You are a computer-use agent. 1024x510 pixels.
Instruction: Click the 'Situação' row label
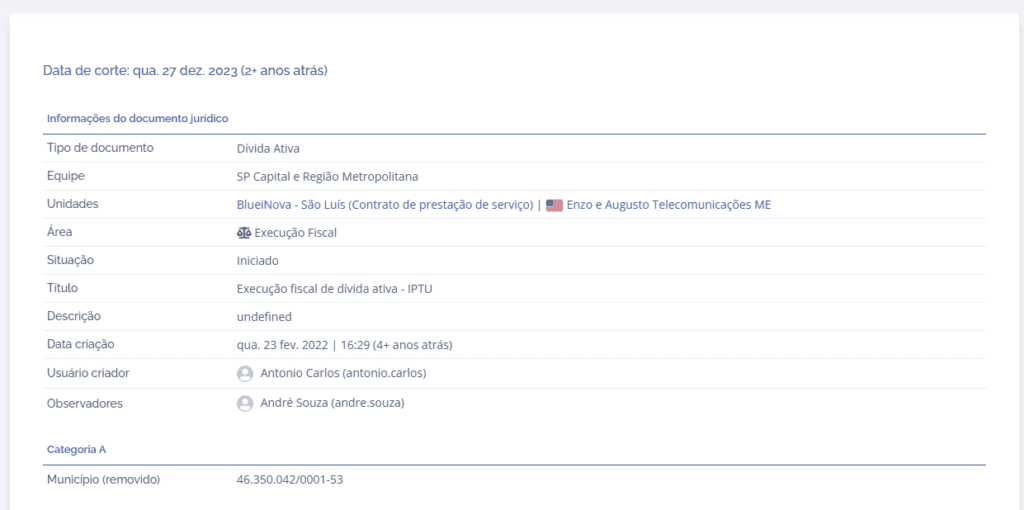pos(71,260)
